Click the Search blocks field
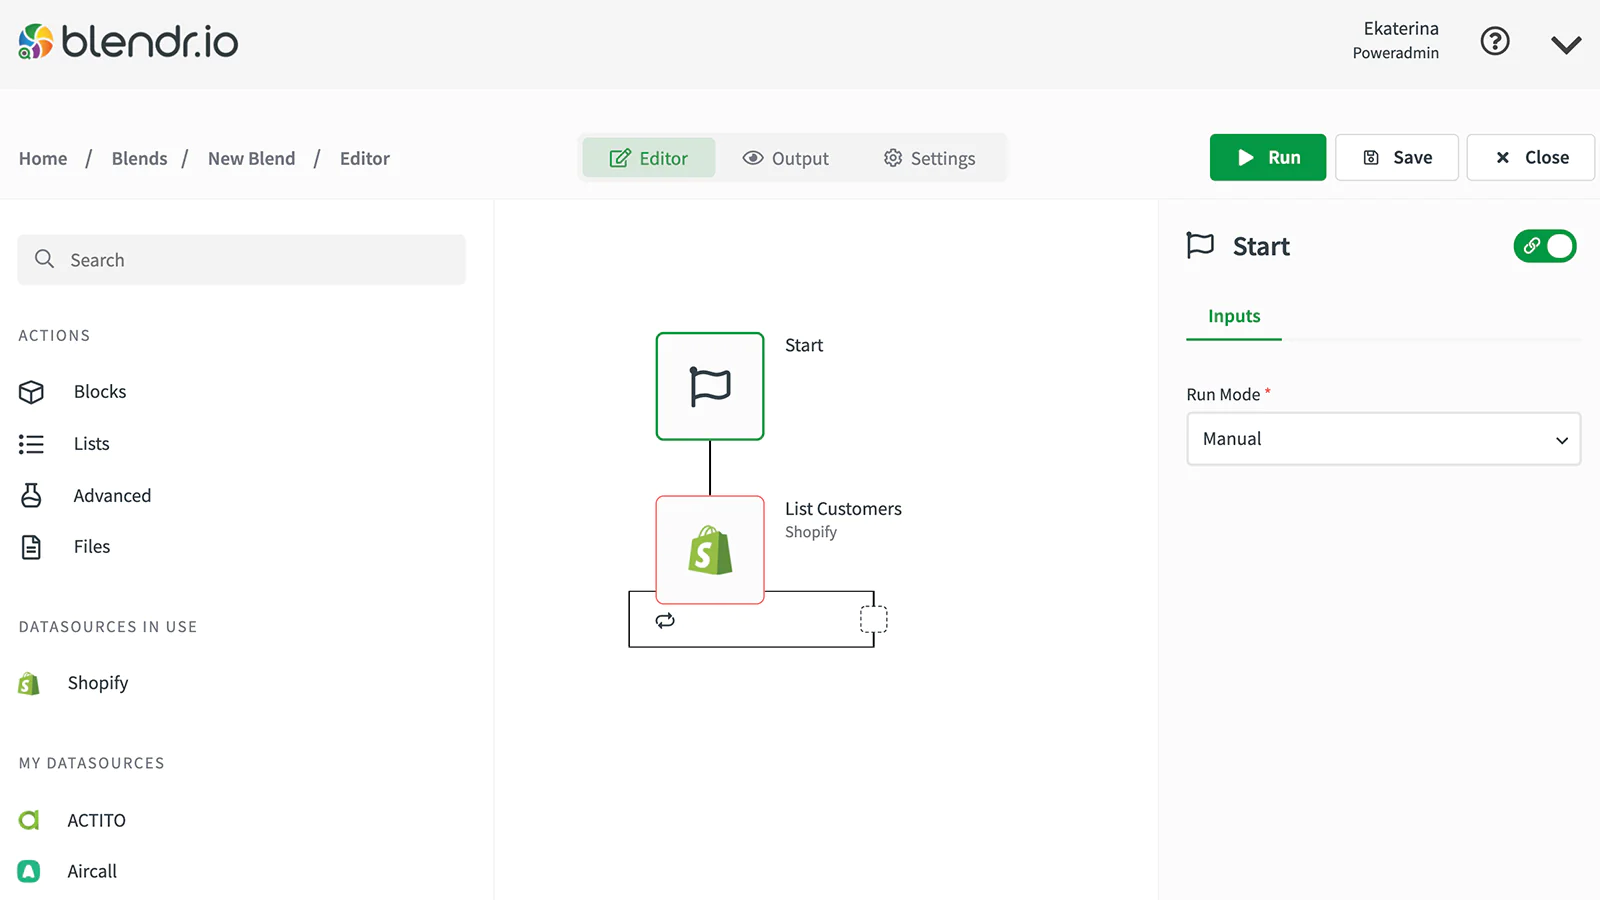The image size is (1600, 900). 241,260
